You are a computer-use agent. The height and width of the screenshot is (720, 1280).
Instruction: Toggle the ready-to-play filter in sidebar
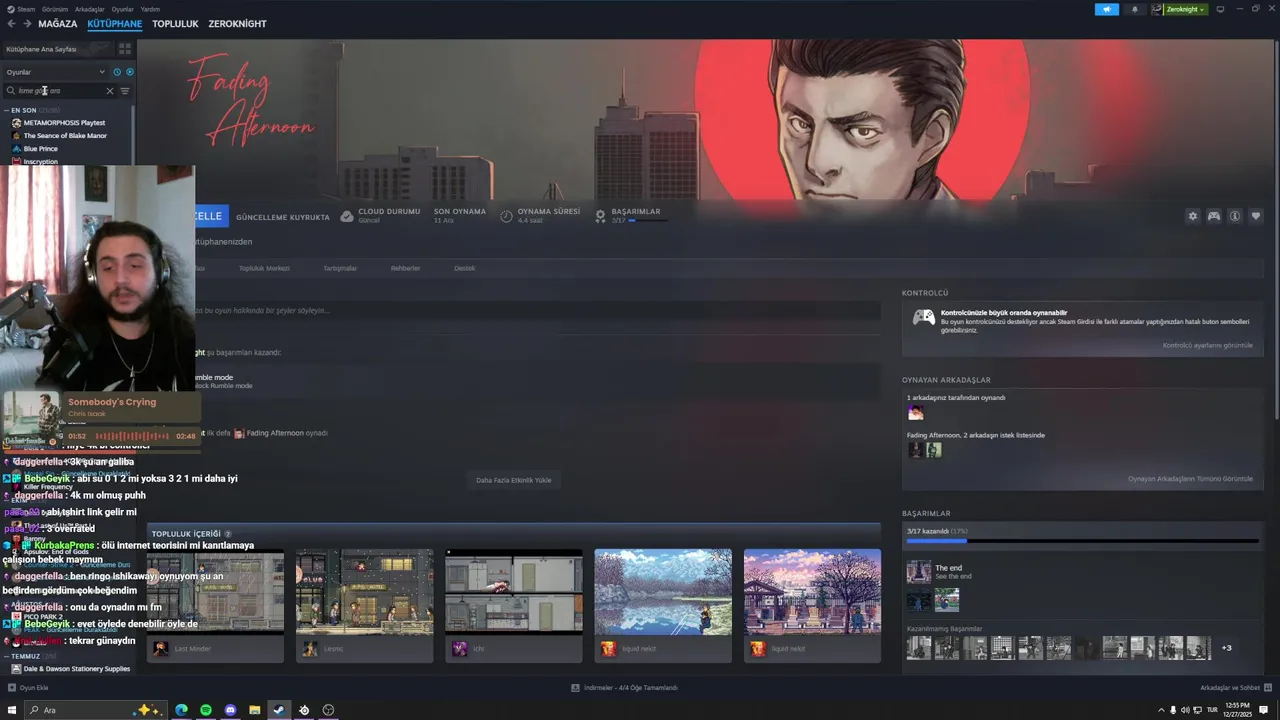coord(129,72)
